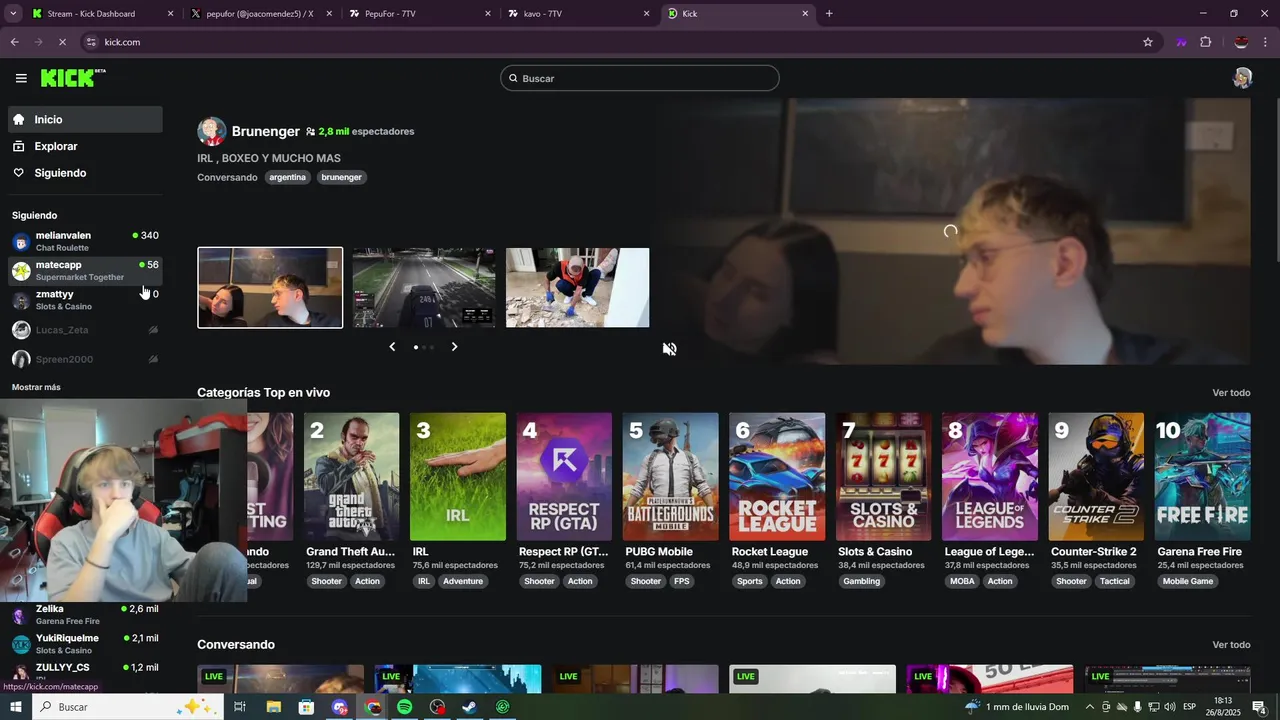The height and width of the screenshot is (720, 1280).
Task: Switch to the kavo - 7TV tab
Action: point(578,14)
